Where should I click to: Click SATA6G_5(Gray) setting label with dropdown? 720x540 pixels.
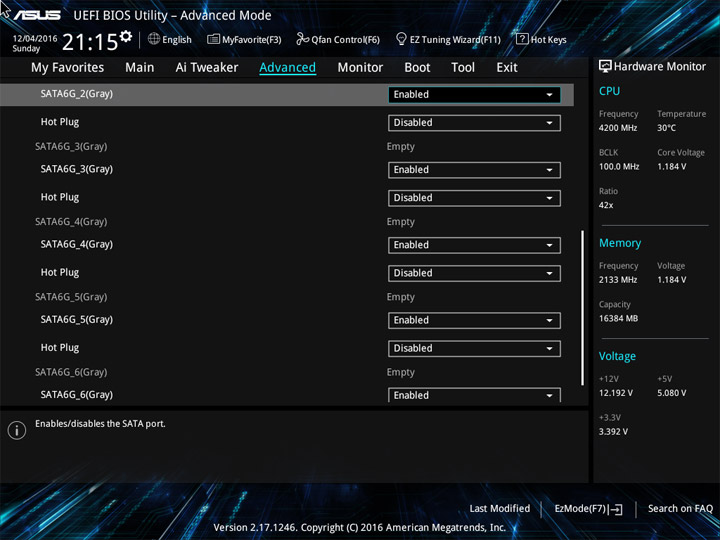tap(77, 320)
